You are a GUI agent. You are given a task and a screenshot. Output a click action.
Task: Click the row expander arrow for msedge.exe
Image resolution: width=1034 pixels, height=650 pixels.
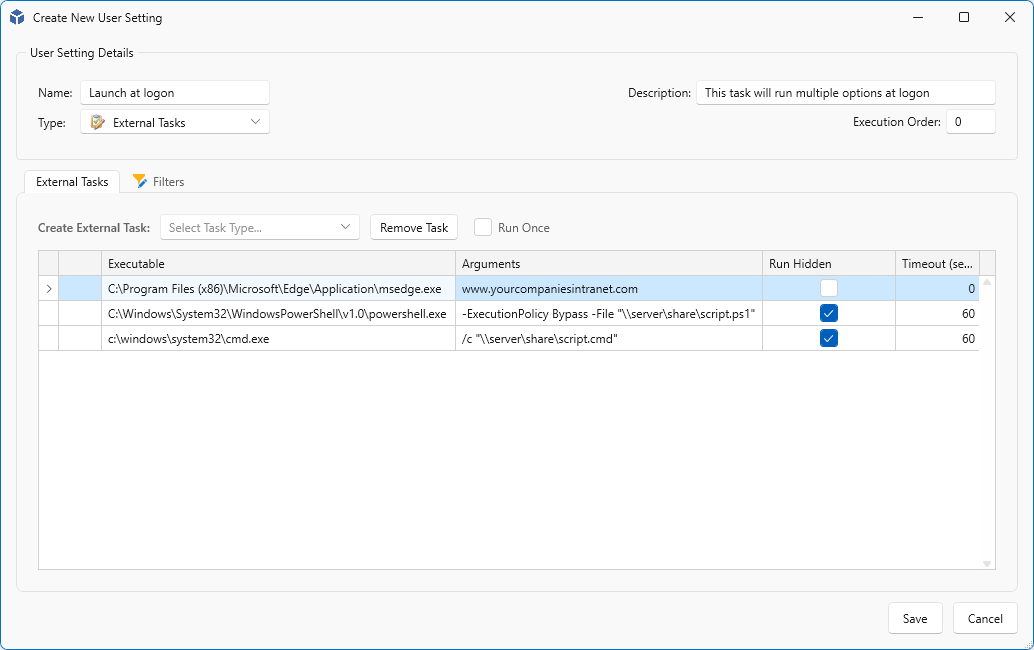point(48,289)
